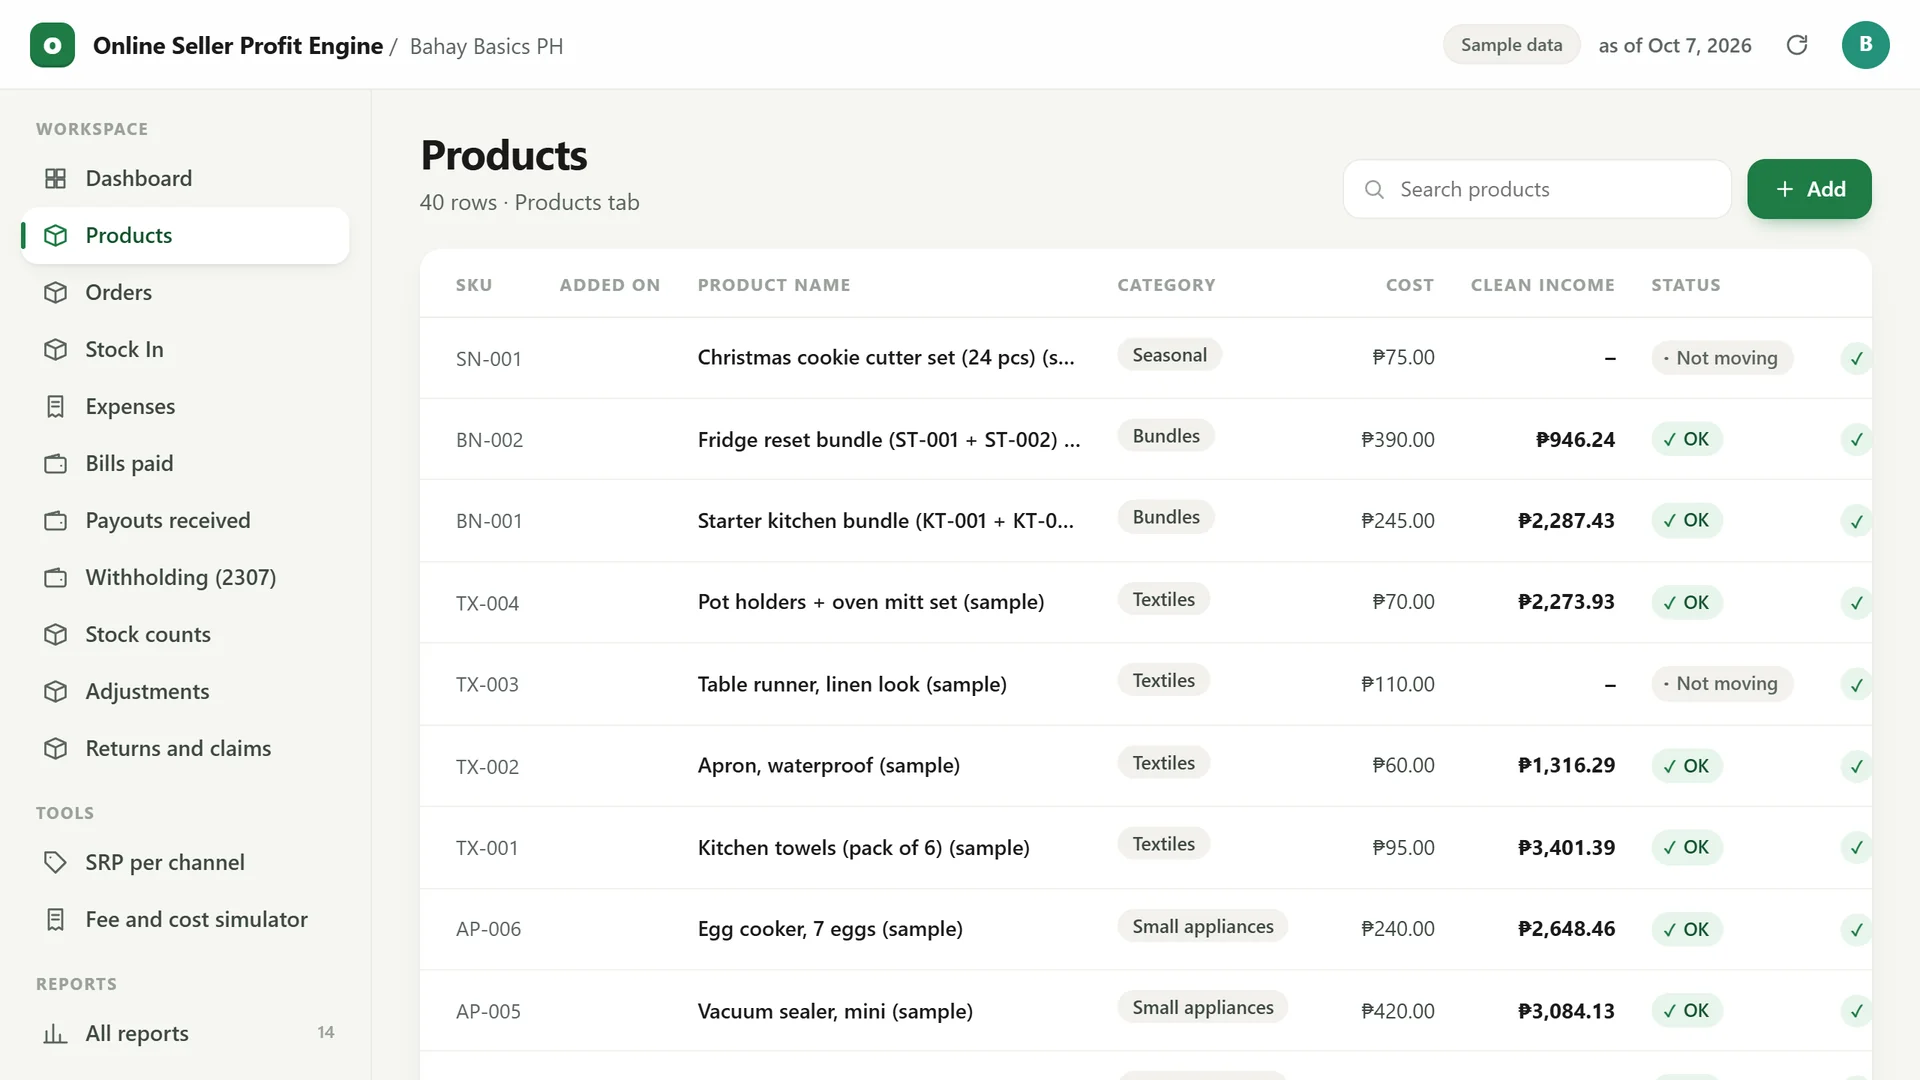The image size is (1920, 1080).
Task: Click the checkmark icon for TX-001 row
Action: tap(1856, 848)
